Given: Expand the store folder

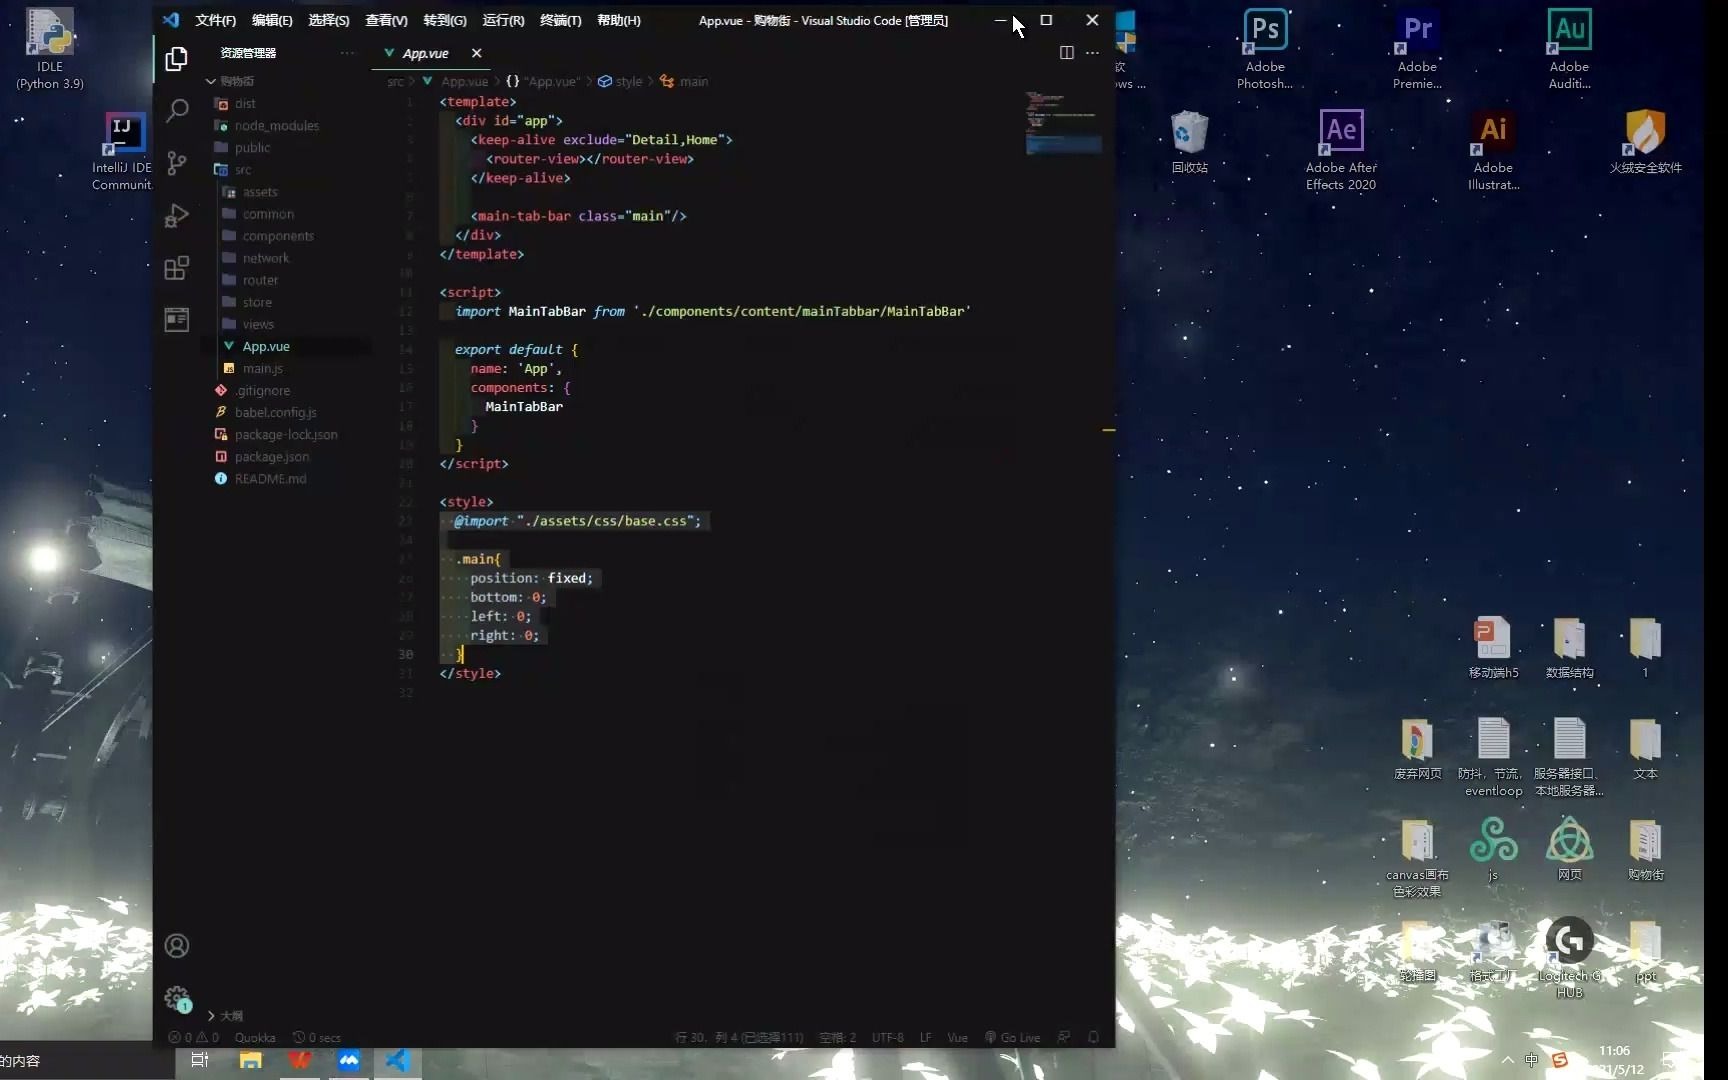Looking at the screenshot, I should (257, 301).
